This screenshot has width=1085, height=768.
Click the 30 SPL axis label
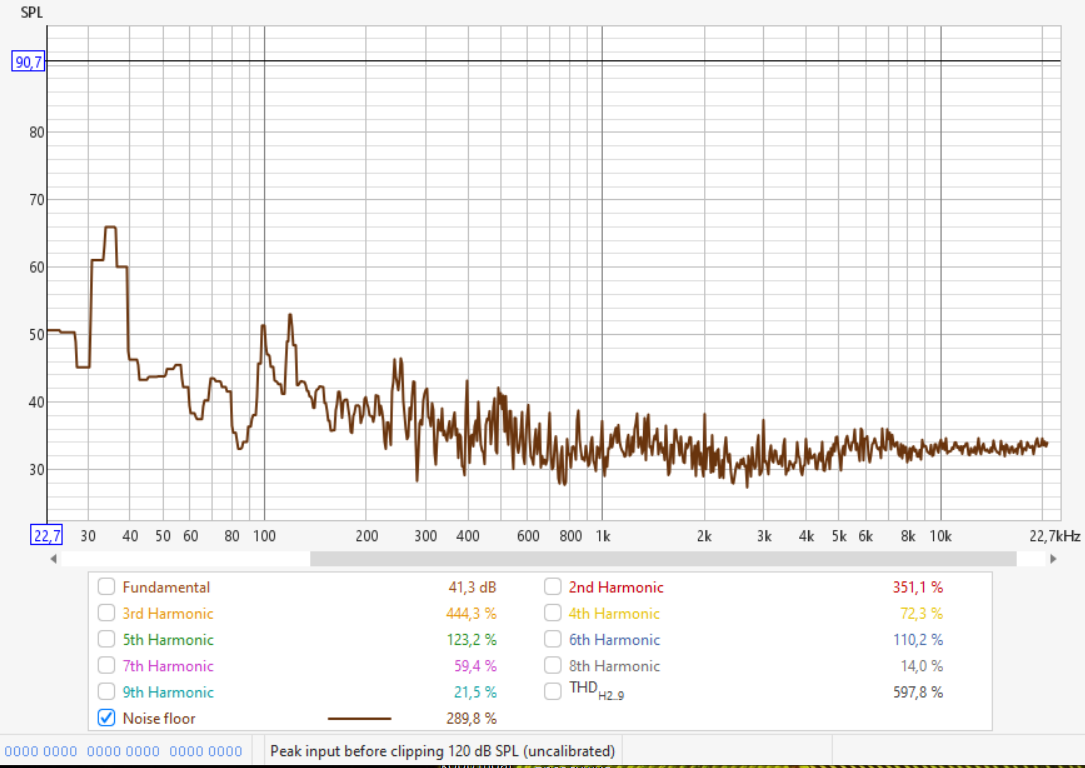[37, 470]
